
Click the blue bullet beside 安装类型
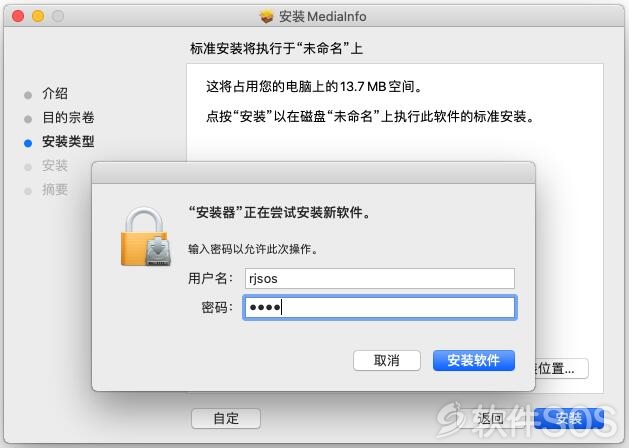click(x=28, y=143)
